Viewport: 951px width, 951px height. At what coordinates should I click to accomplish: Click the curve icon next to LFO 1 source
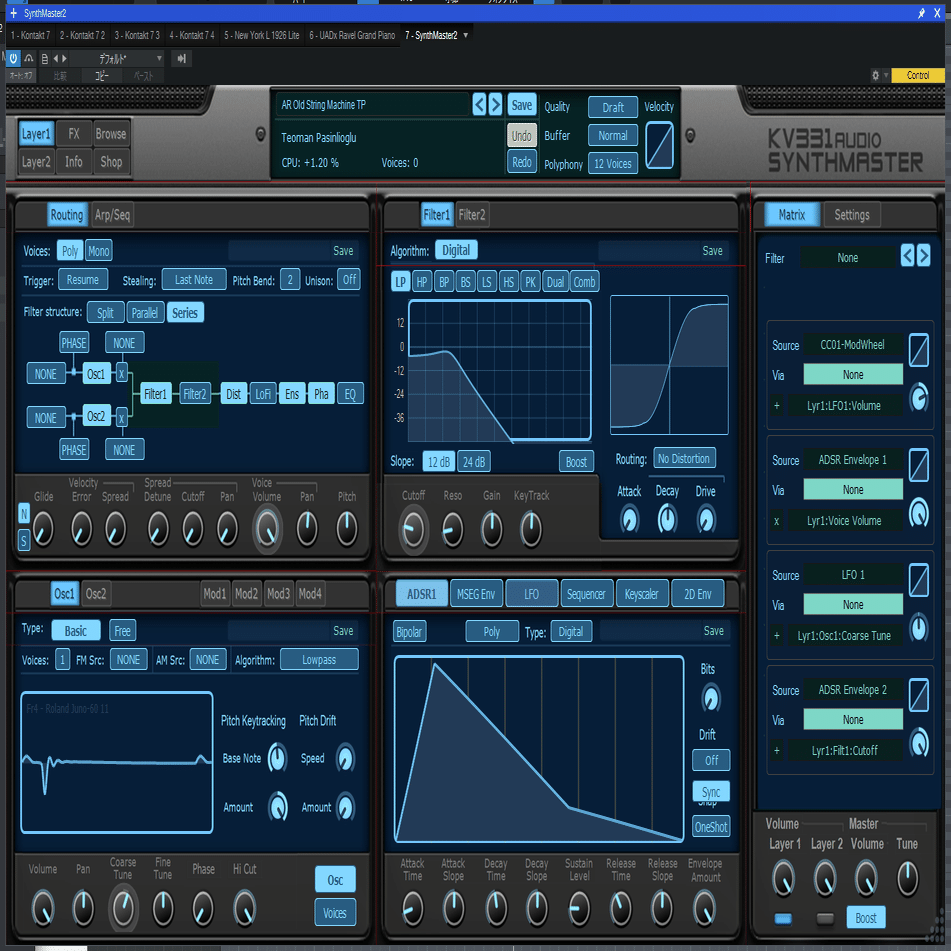click(918, 580)
